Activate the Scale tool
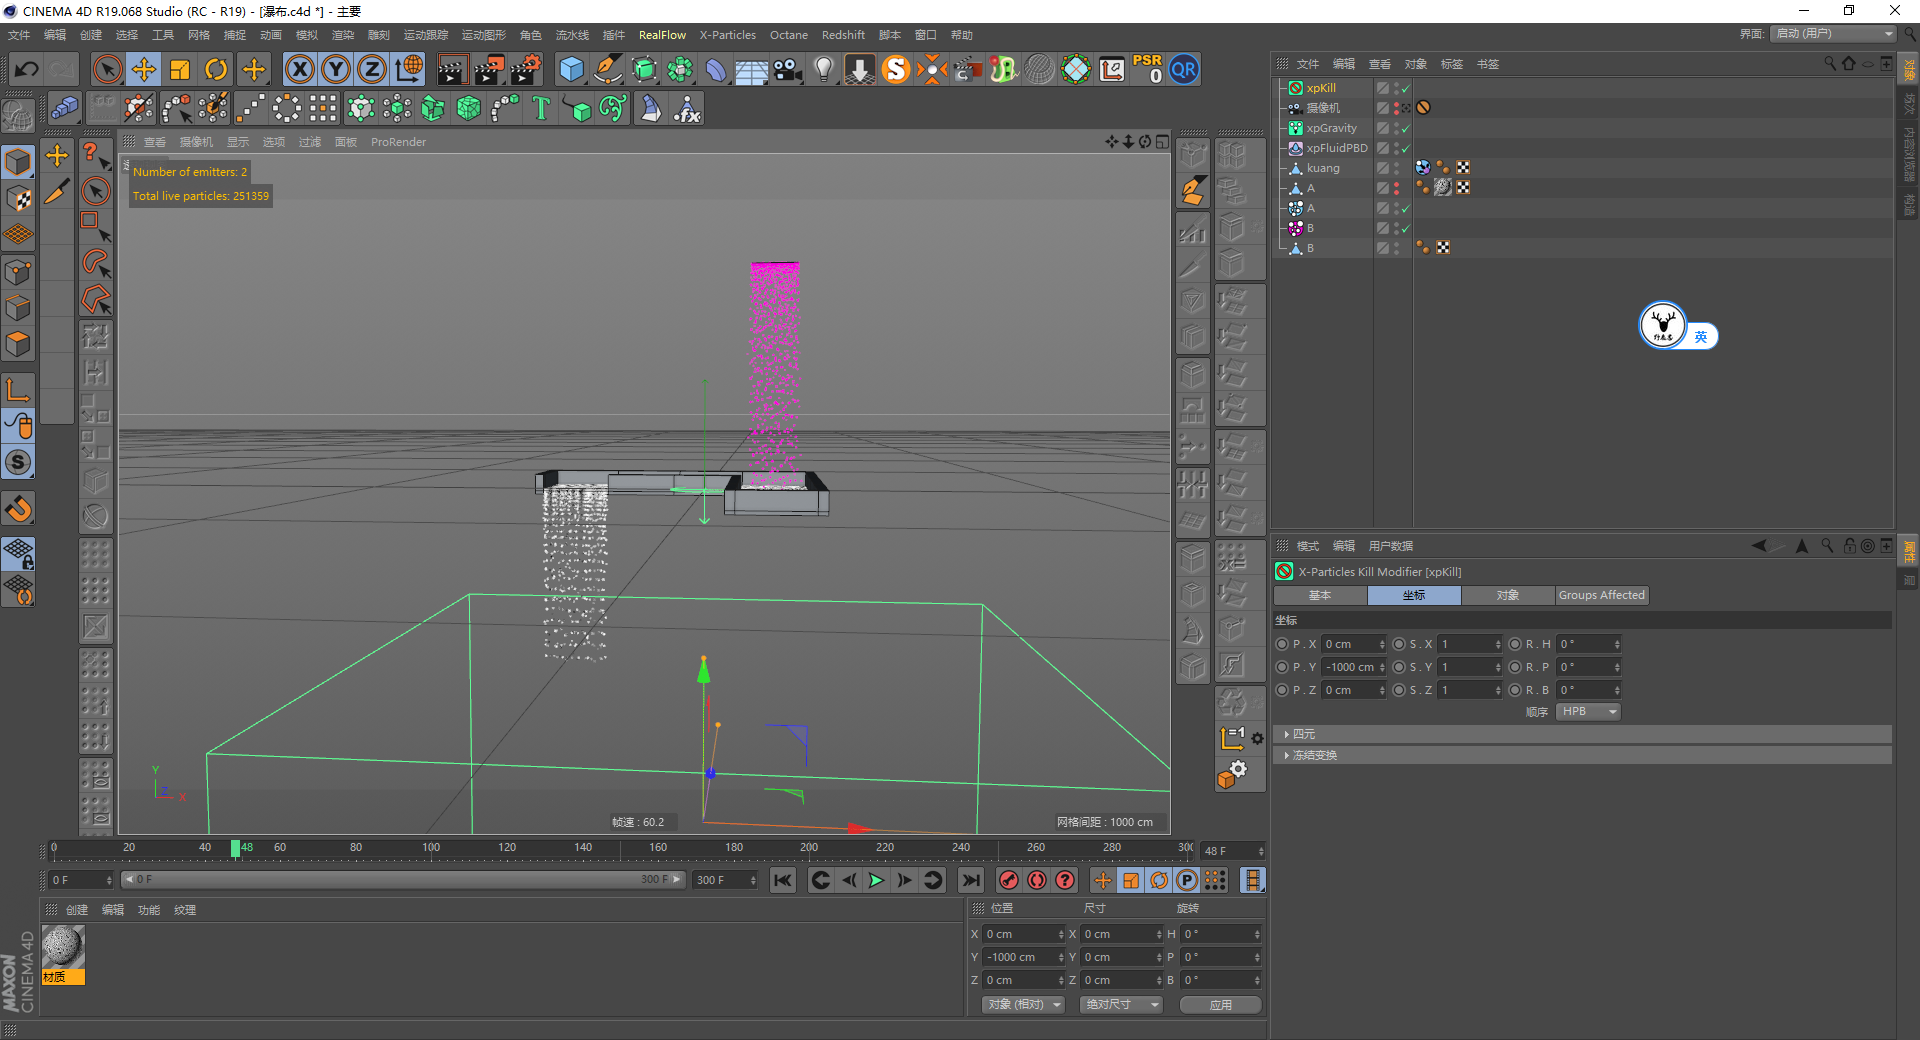 tap(180, 69)
